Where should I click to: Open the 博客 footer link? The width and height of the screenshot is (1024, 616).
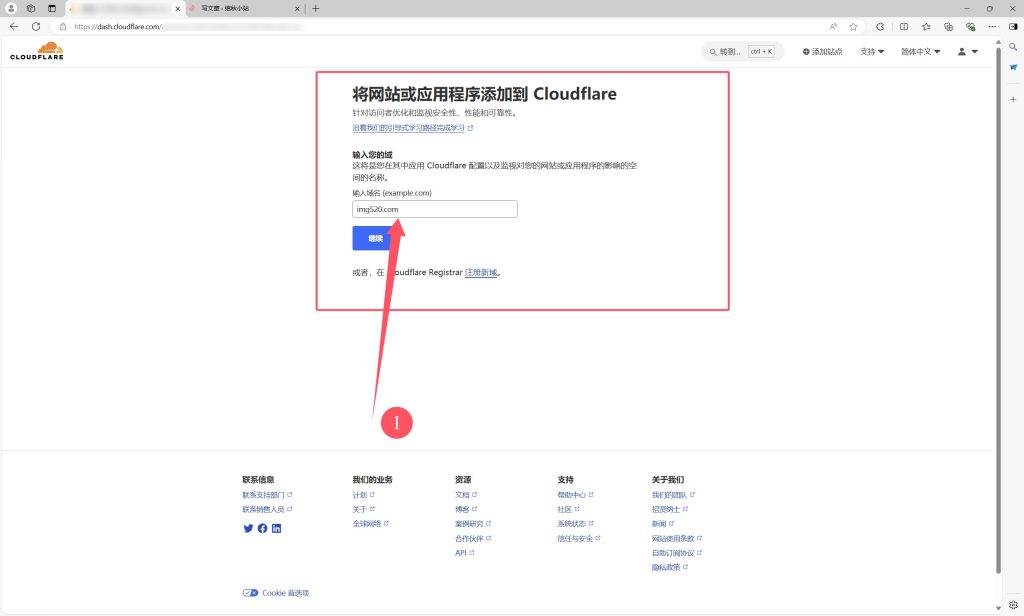(466, 510)
